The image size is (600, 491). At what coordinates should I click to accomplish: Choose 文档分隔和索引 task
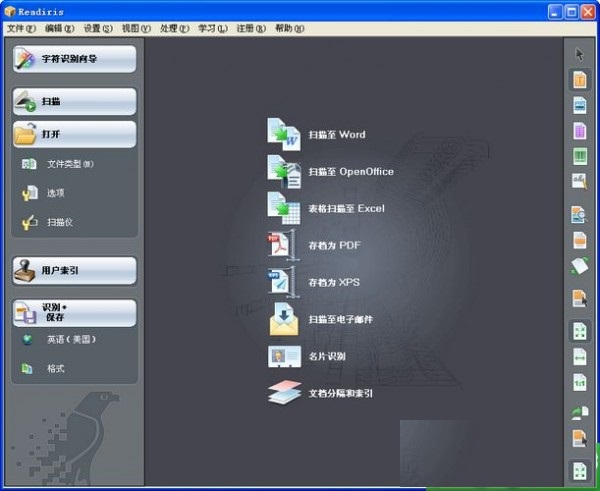[320, 393]
